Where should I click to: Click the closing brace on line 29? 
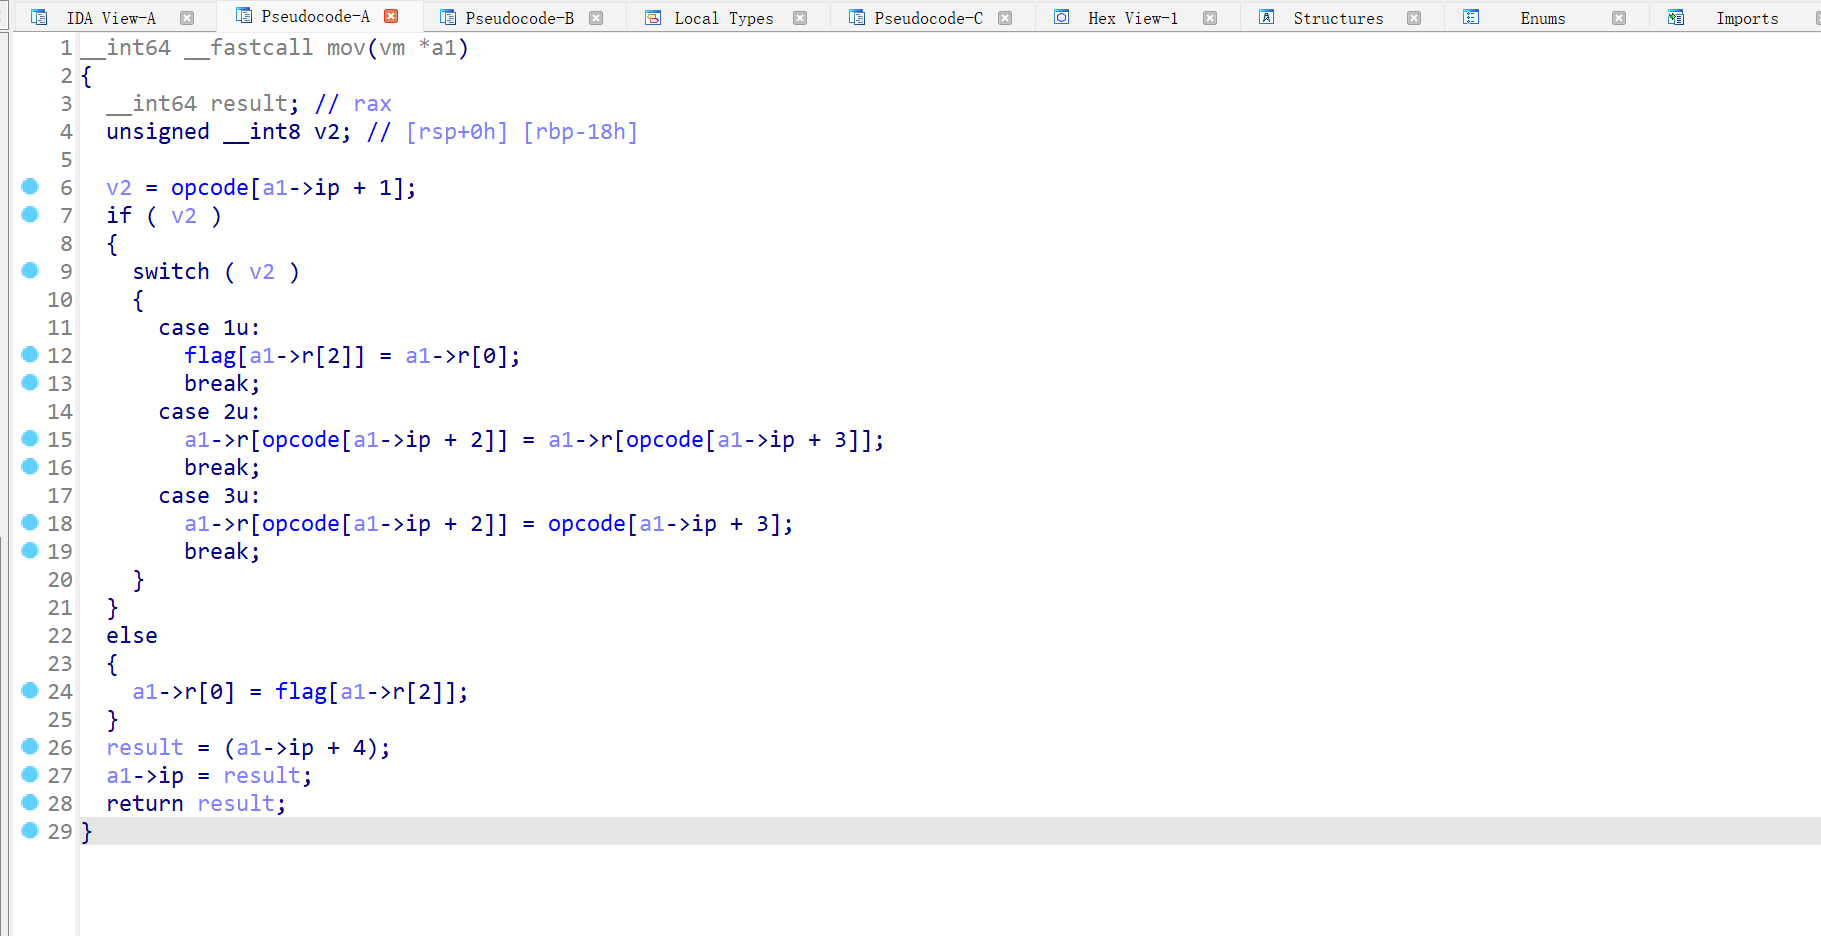(87, 832)
